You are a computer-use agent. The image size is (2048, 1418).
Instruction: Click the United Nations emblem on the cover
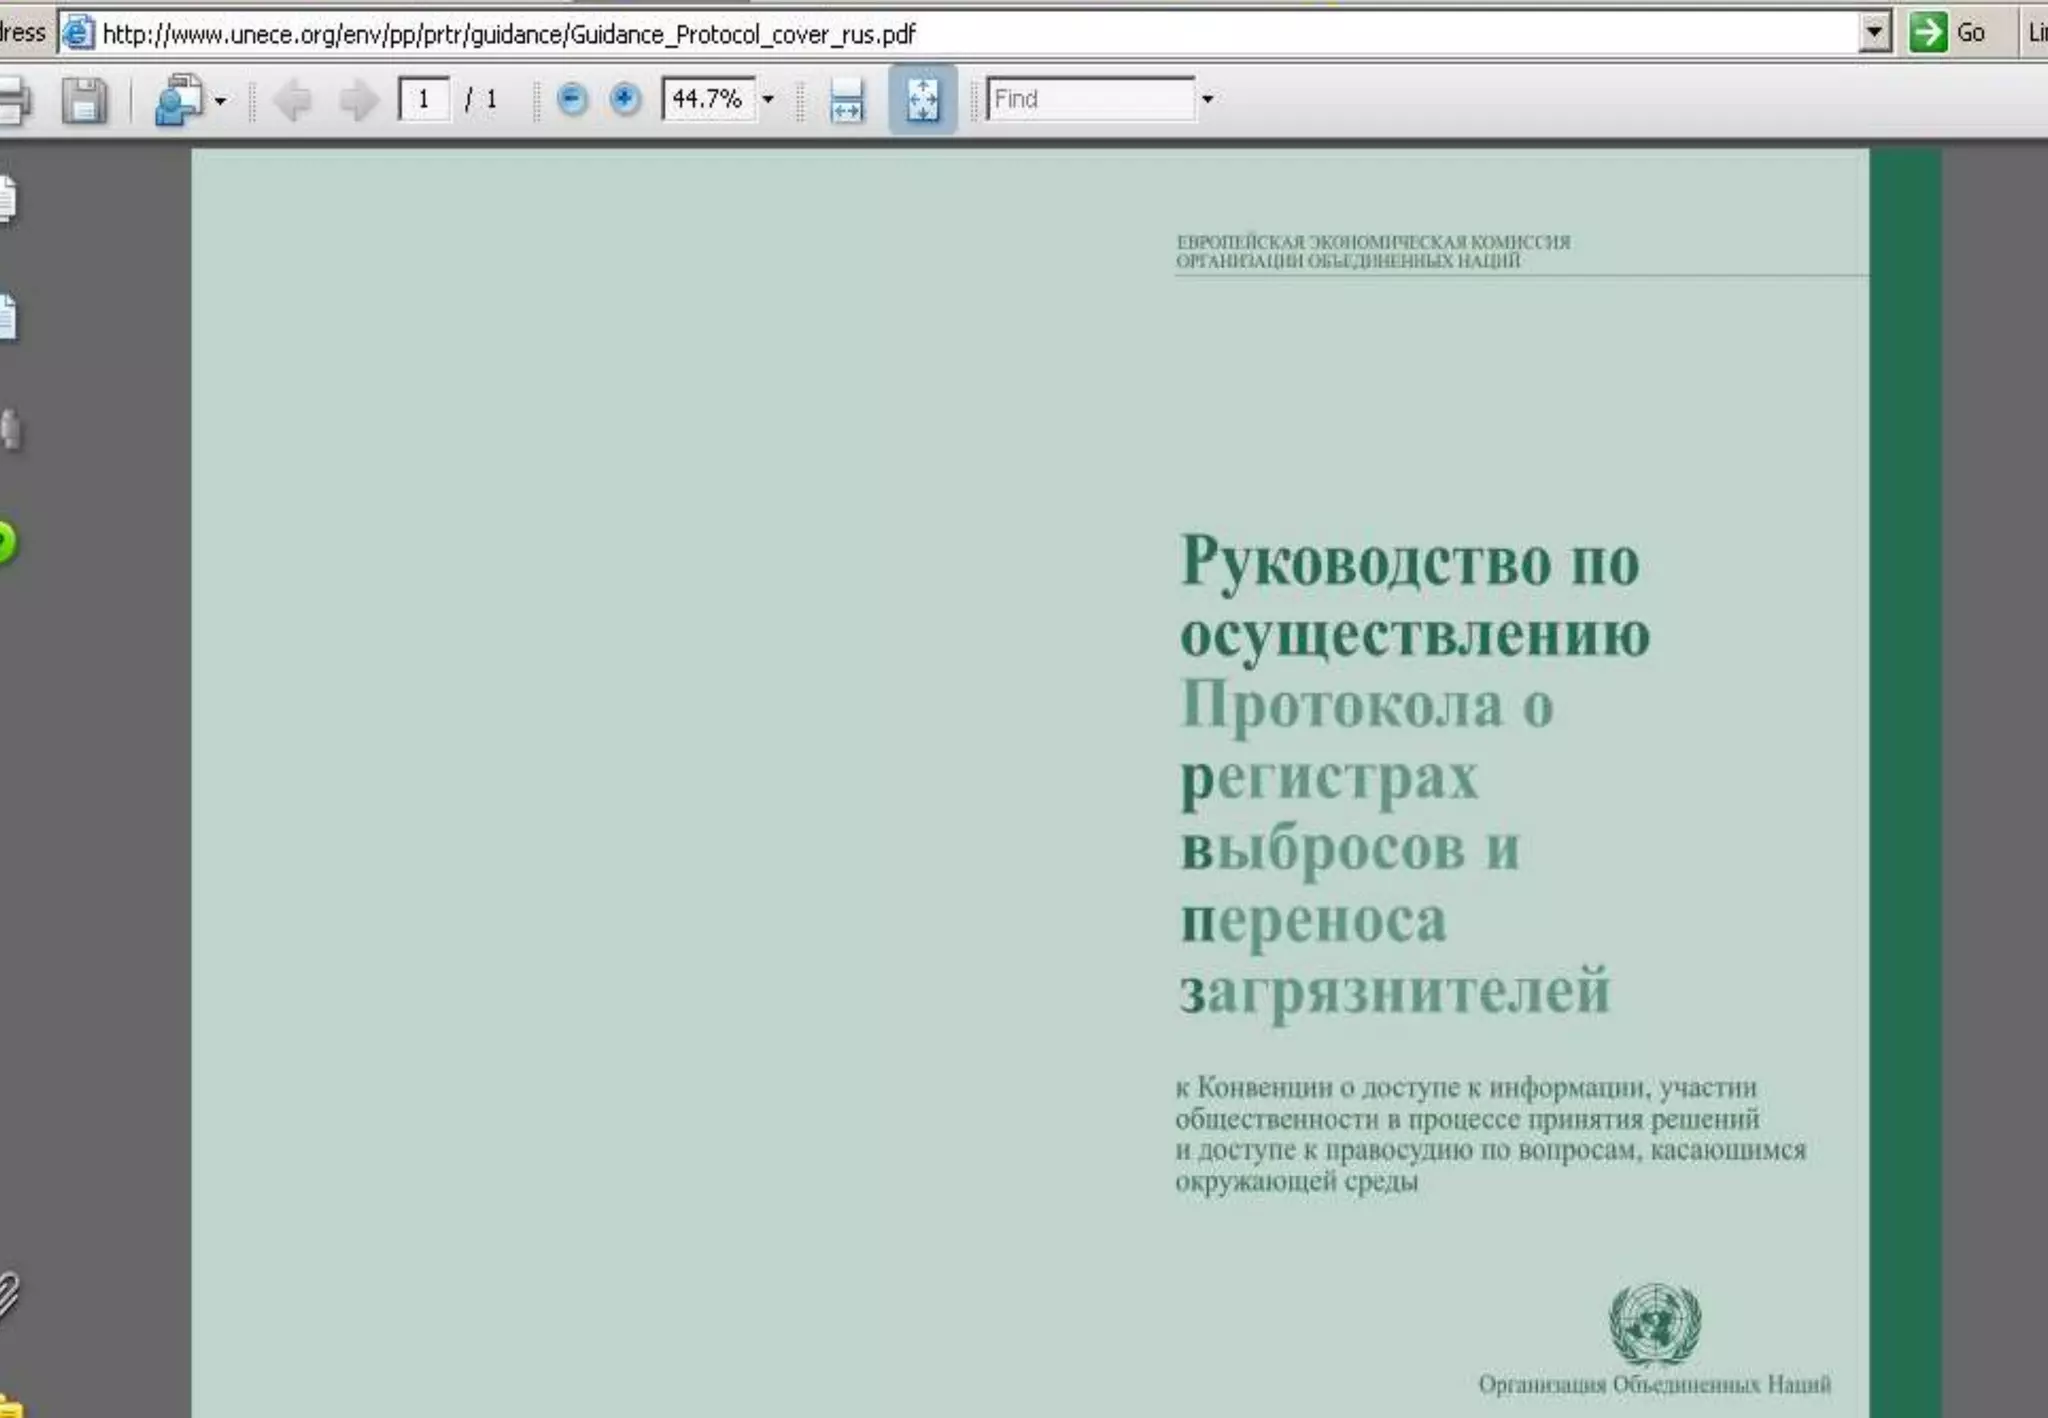pyautogui.click(x=1654, y=1324)
